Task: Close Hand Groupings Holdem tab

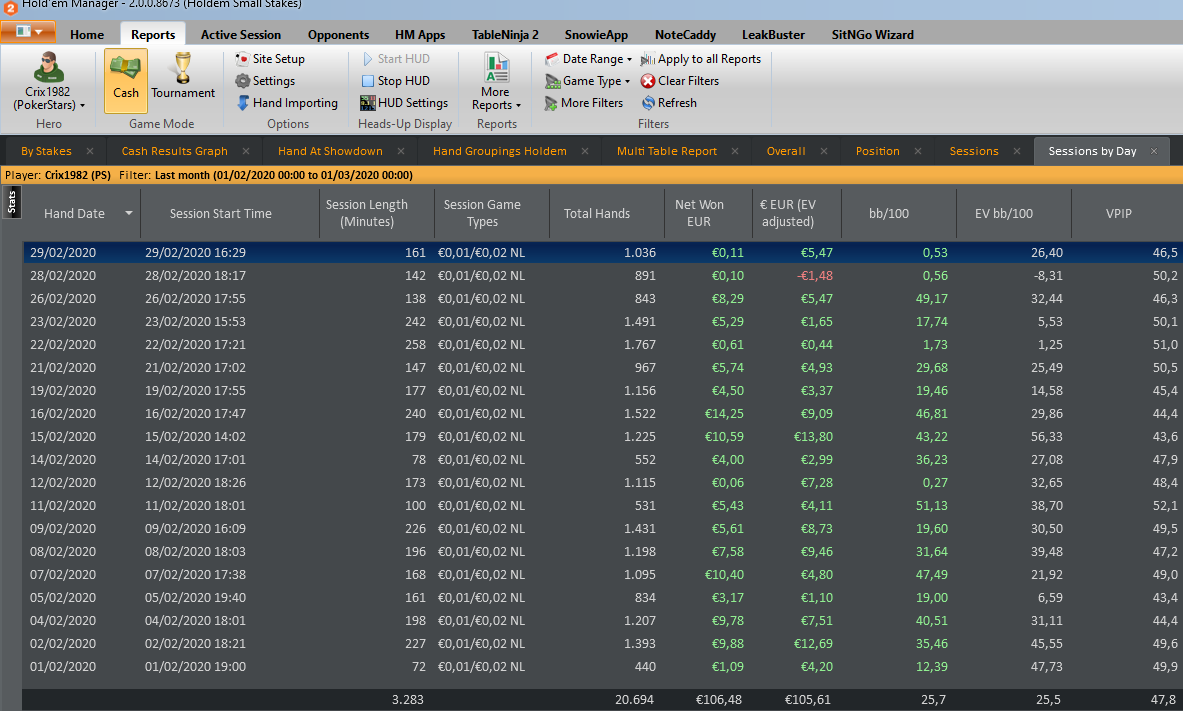Action: 585,151
